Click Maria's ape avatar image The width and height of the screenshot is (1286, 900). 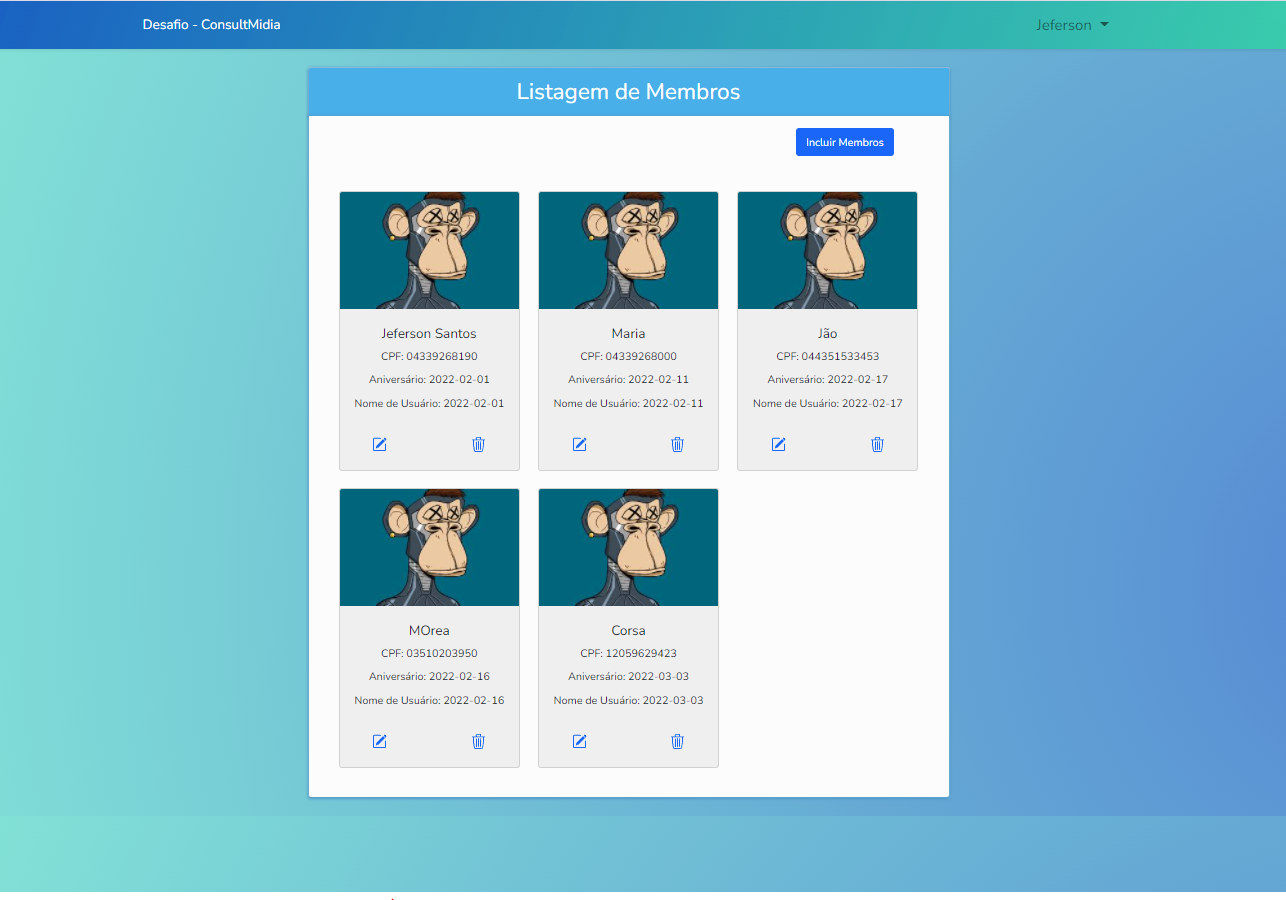coord(628,250)
